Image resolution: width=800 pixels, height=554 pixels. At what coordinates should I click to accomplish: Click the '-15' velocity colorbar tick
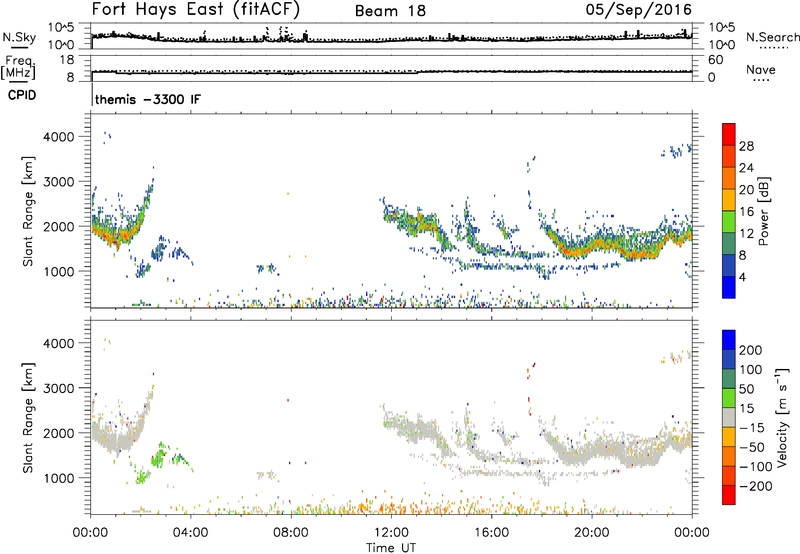[752, 428]
